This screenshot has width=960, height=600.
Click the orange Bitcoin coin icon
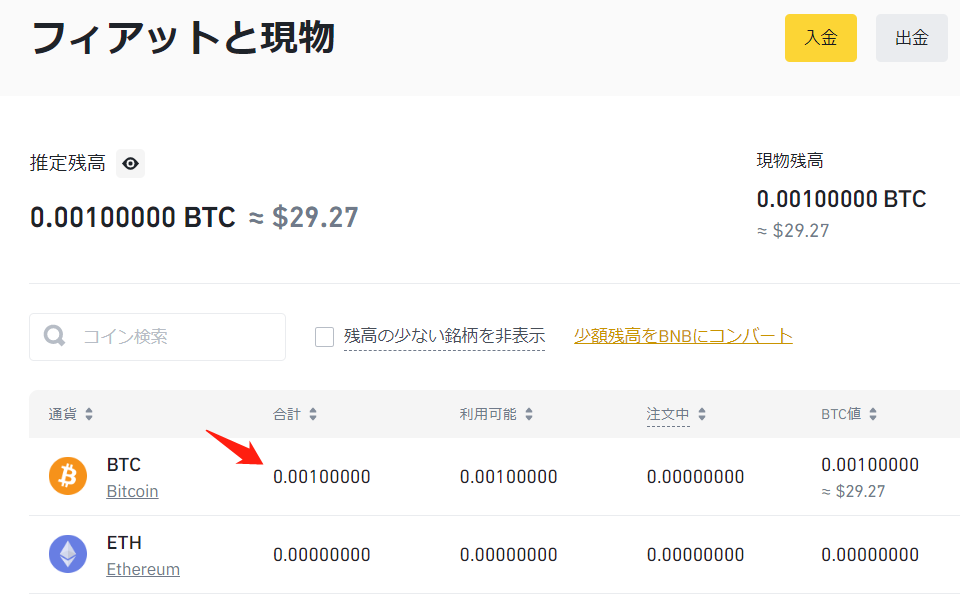point(68,476)
